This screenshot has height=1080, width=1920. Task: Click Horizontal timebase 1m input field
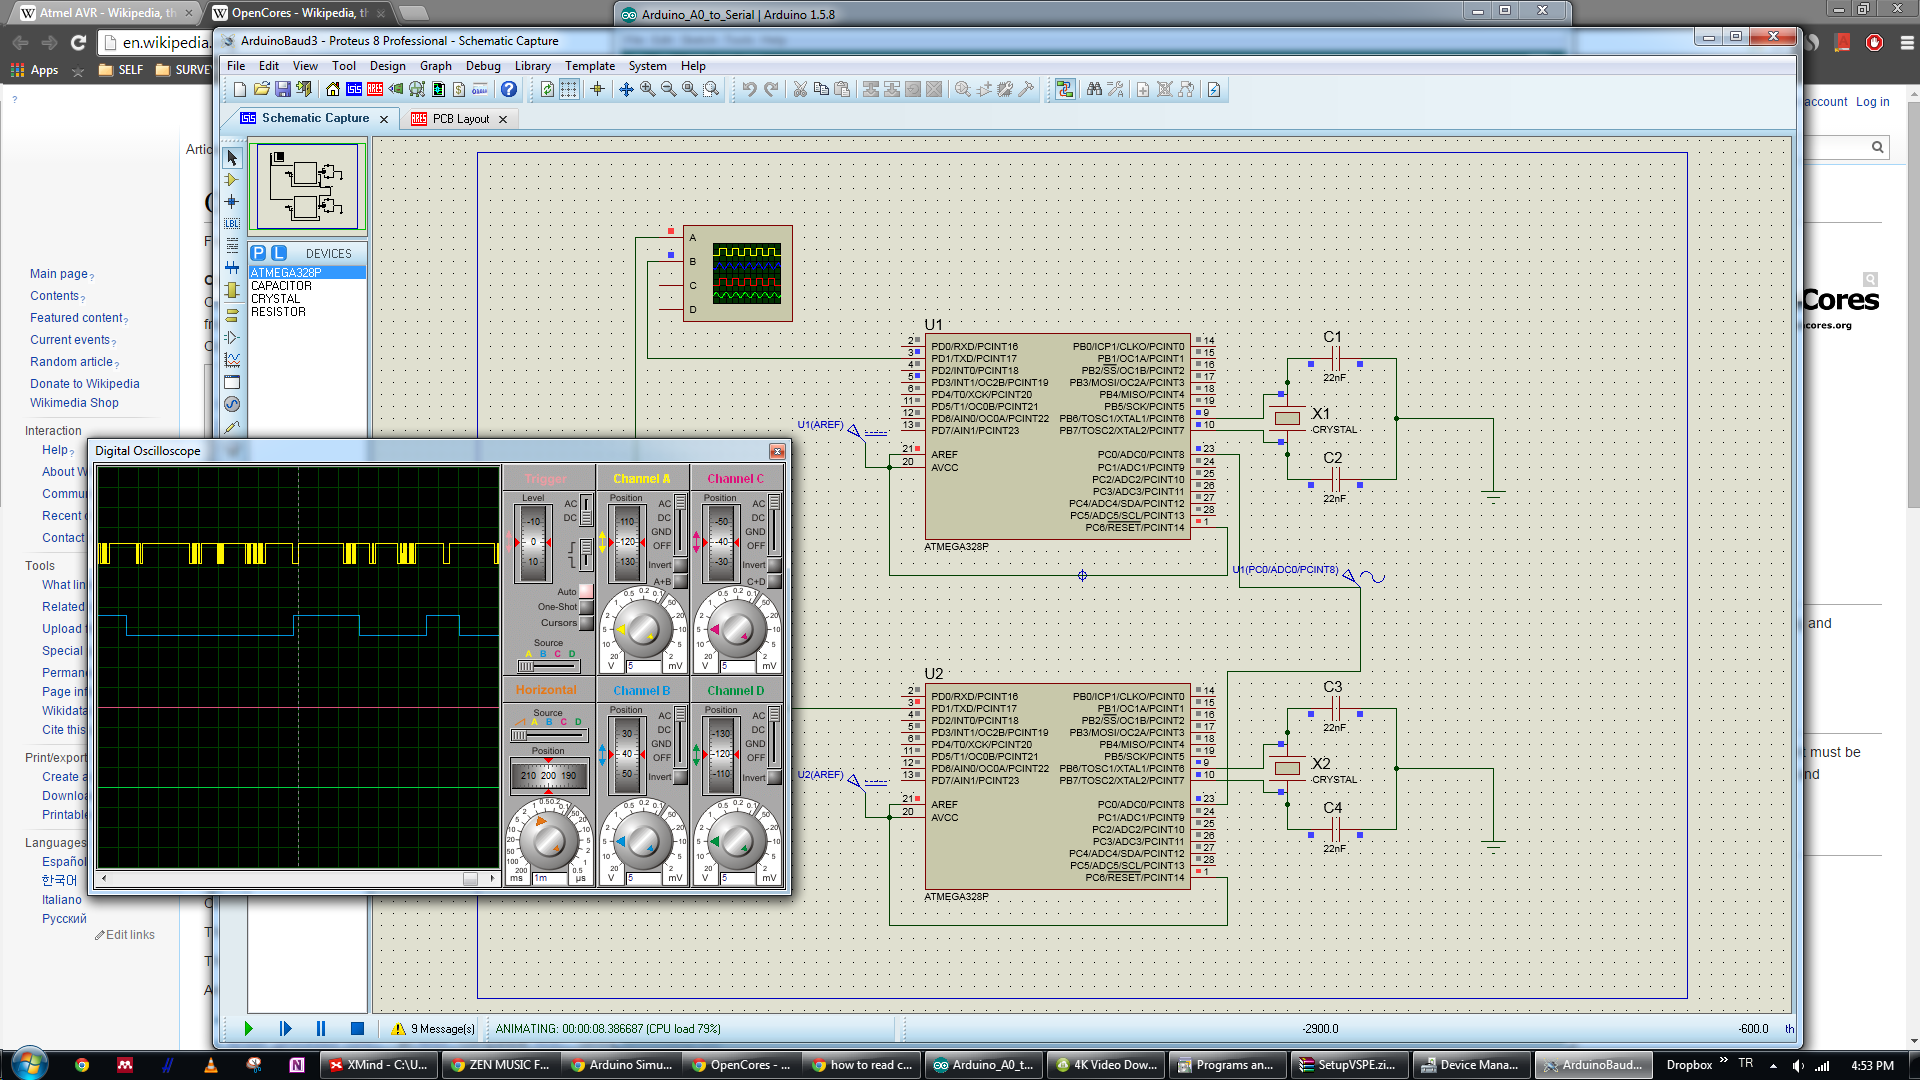tap(549, 878)
